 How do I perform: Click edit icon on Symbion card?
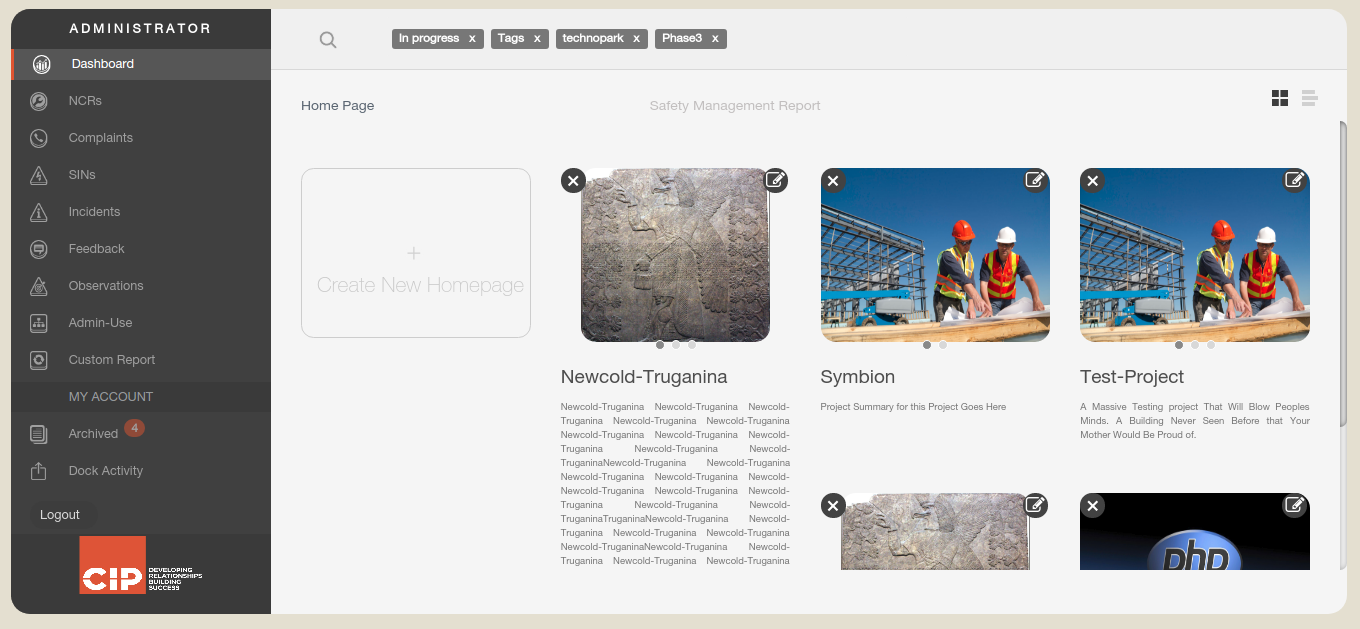tap(1036, 180)
